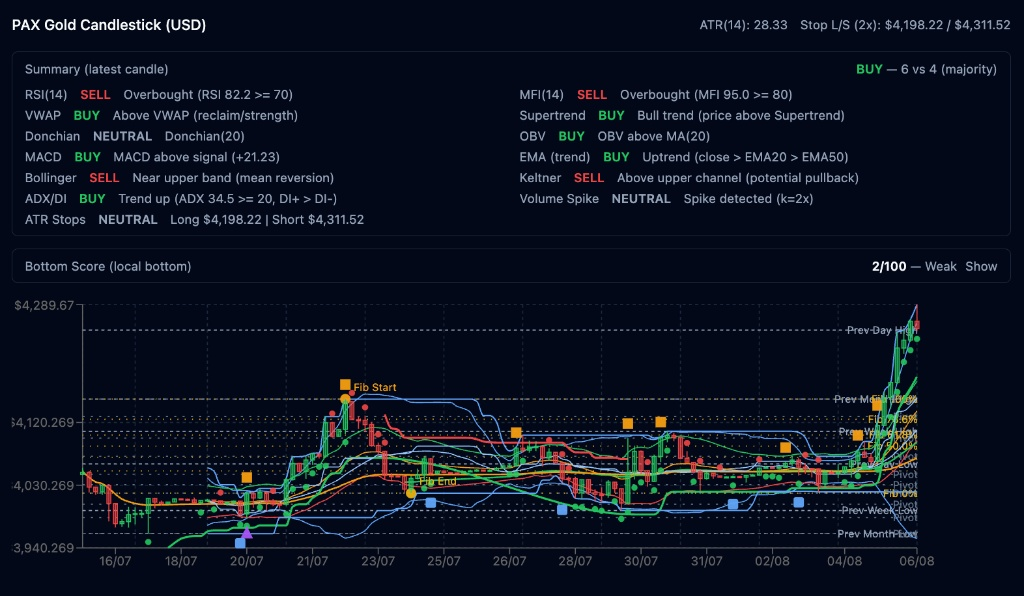
Task: Click the EMA (trend) BUY uptrend row
Action: [x=684, y=157]
